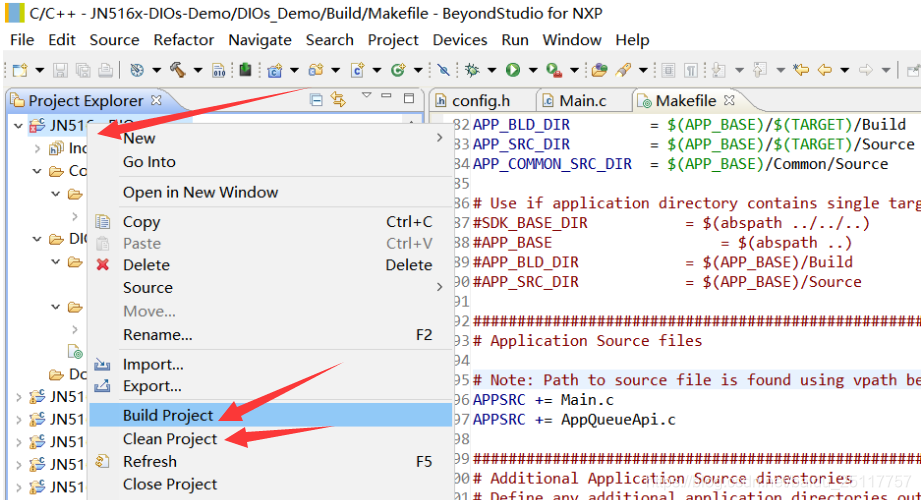Click the binary 010 file toolbar icon
Viewport: 921px width, 500px height.
pos(219,71)
